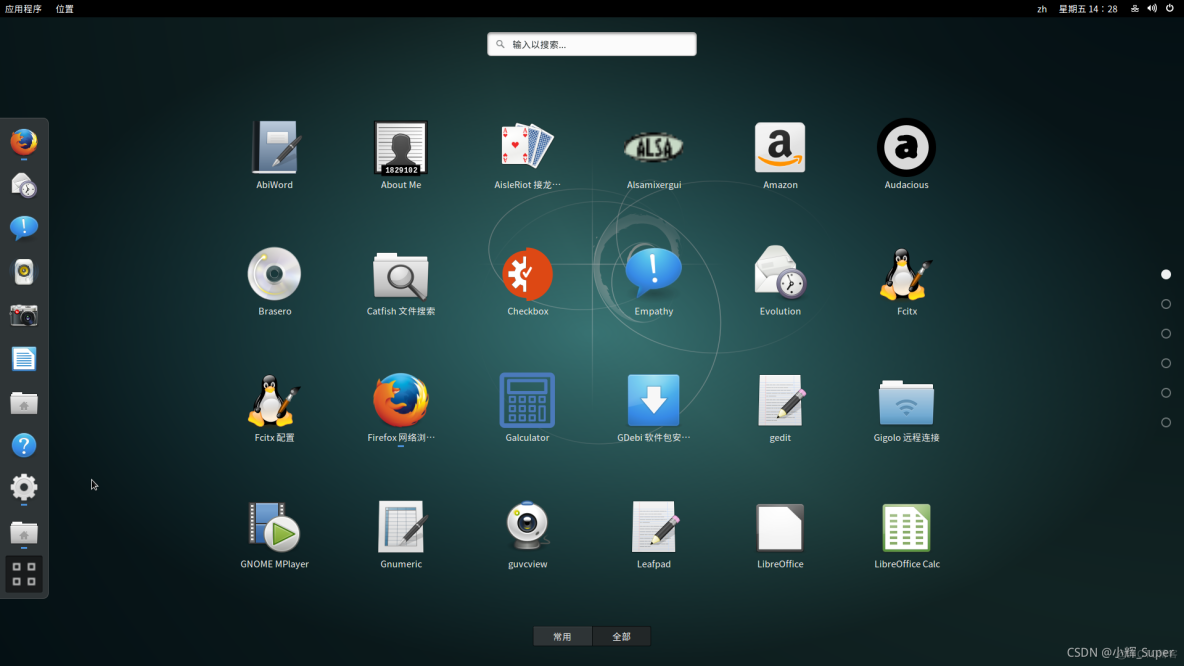
Task: Toggle the show applications grid button
Action: (24, 574)
